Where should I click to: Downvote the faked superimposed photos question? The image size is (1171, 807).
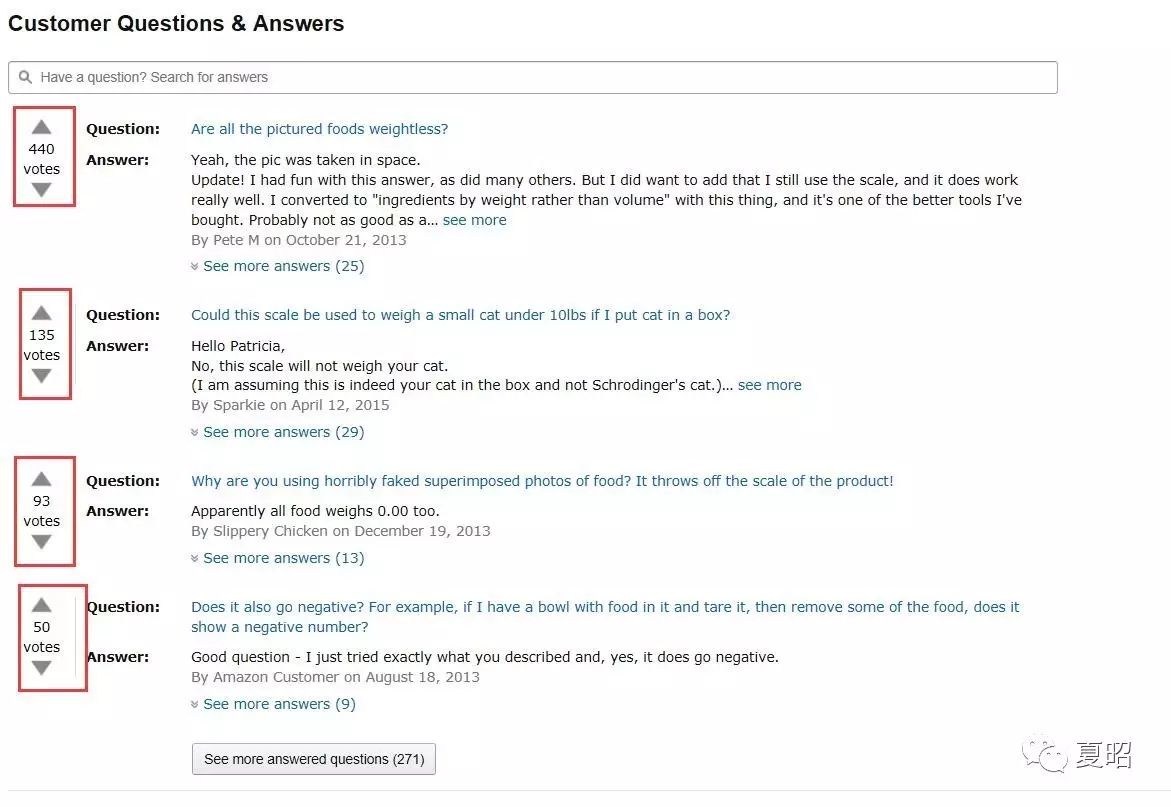[41, 542]
